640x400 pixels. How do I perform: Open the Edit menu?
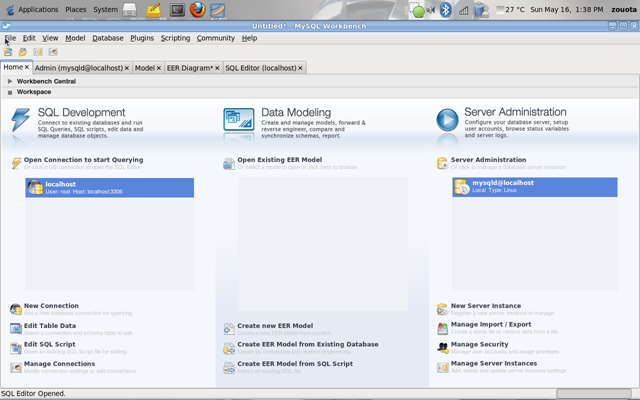(29, 38)
